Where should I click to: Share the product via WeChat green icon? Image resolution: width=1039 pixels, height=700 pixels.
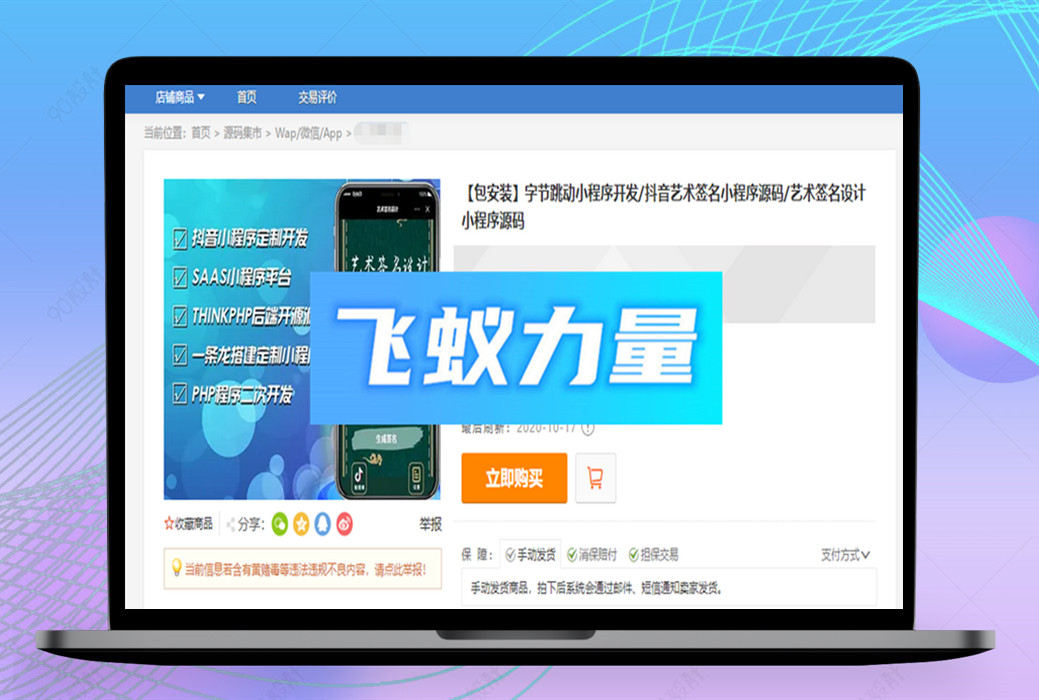(280, 523)
